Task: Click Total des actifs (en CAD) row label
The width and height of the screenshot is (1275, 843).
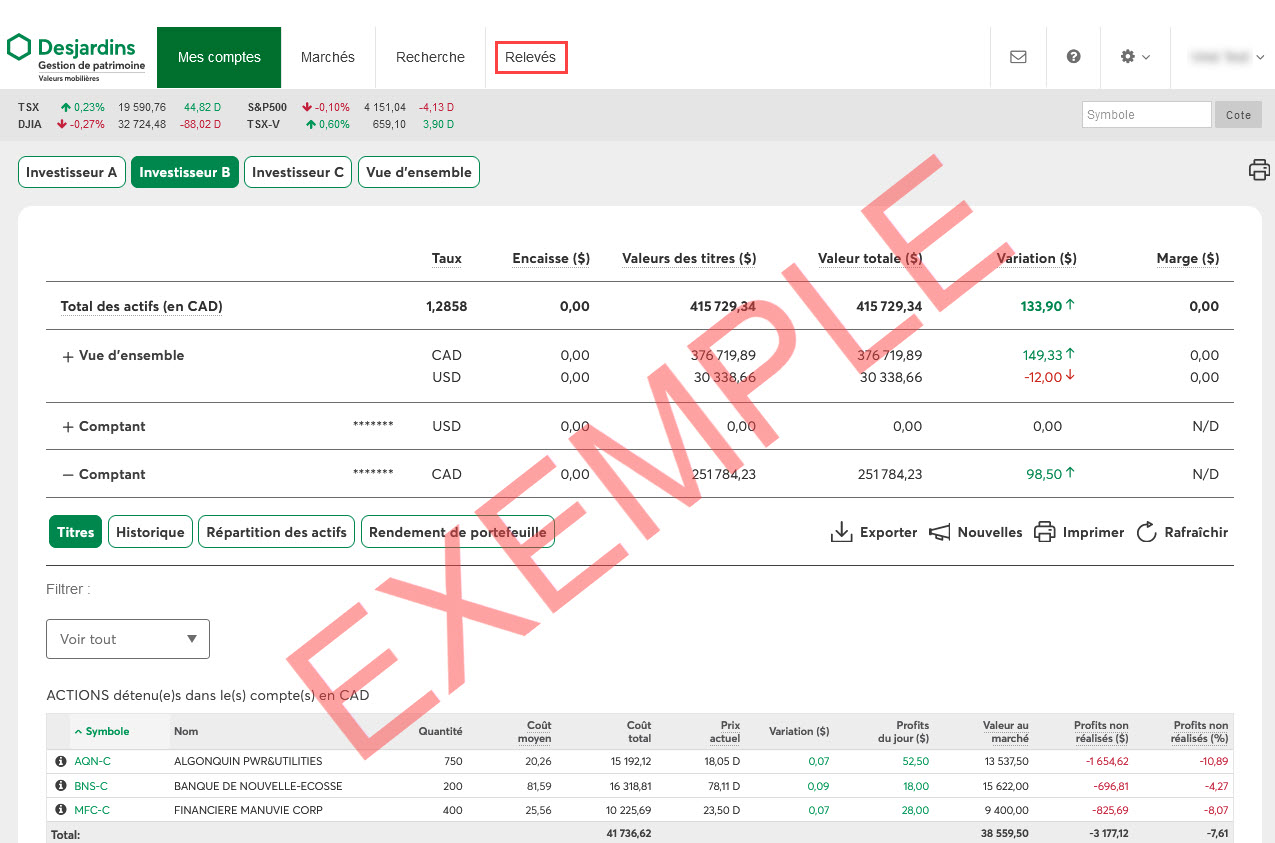Action: pyautogui.click(x=142, y=307)
